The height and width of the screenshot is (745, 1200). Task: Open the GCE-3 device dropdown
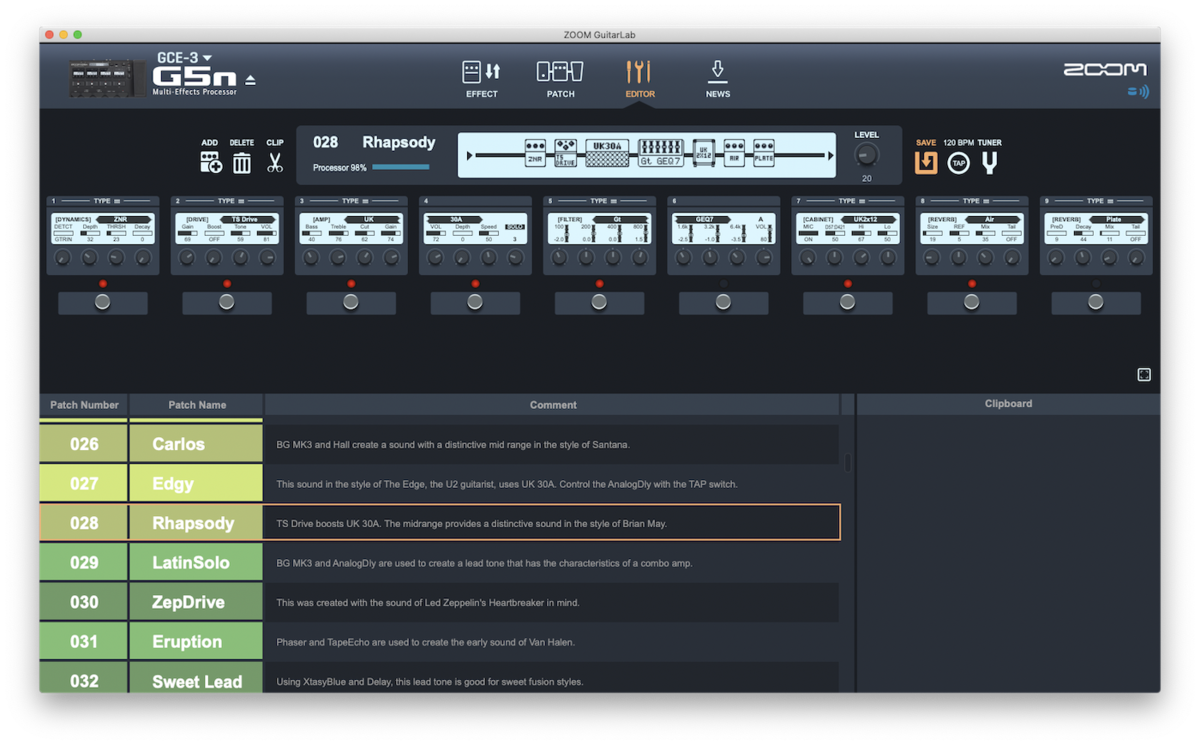pyautogui.click(x=184, y=58)
